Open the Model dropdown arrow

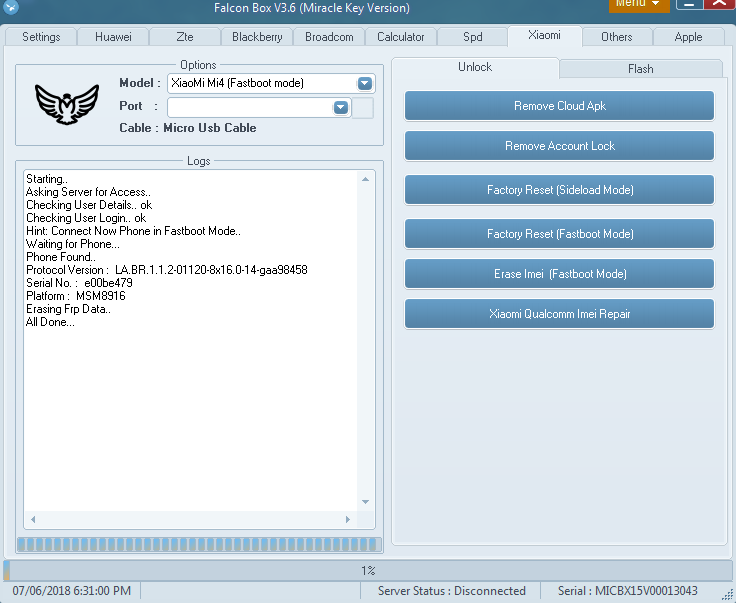point(365,84)
